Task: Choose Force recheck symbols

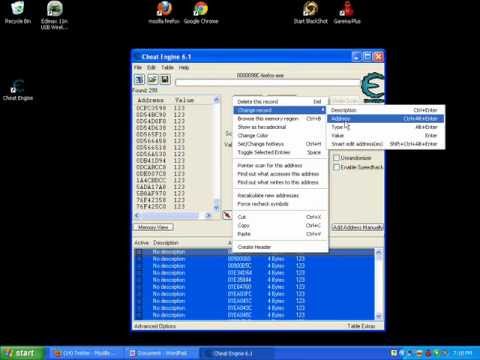Action: [279, 204]
